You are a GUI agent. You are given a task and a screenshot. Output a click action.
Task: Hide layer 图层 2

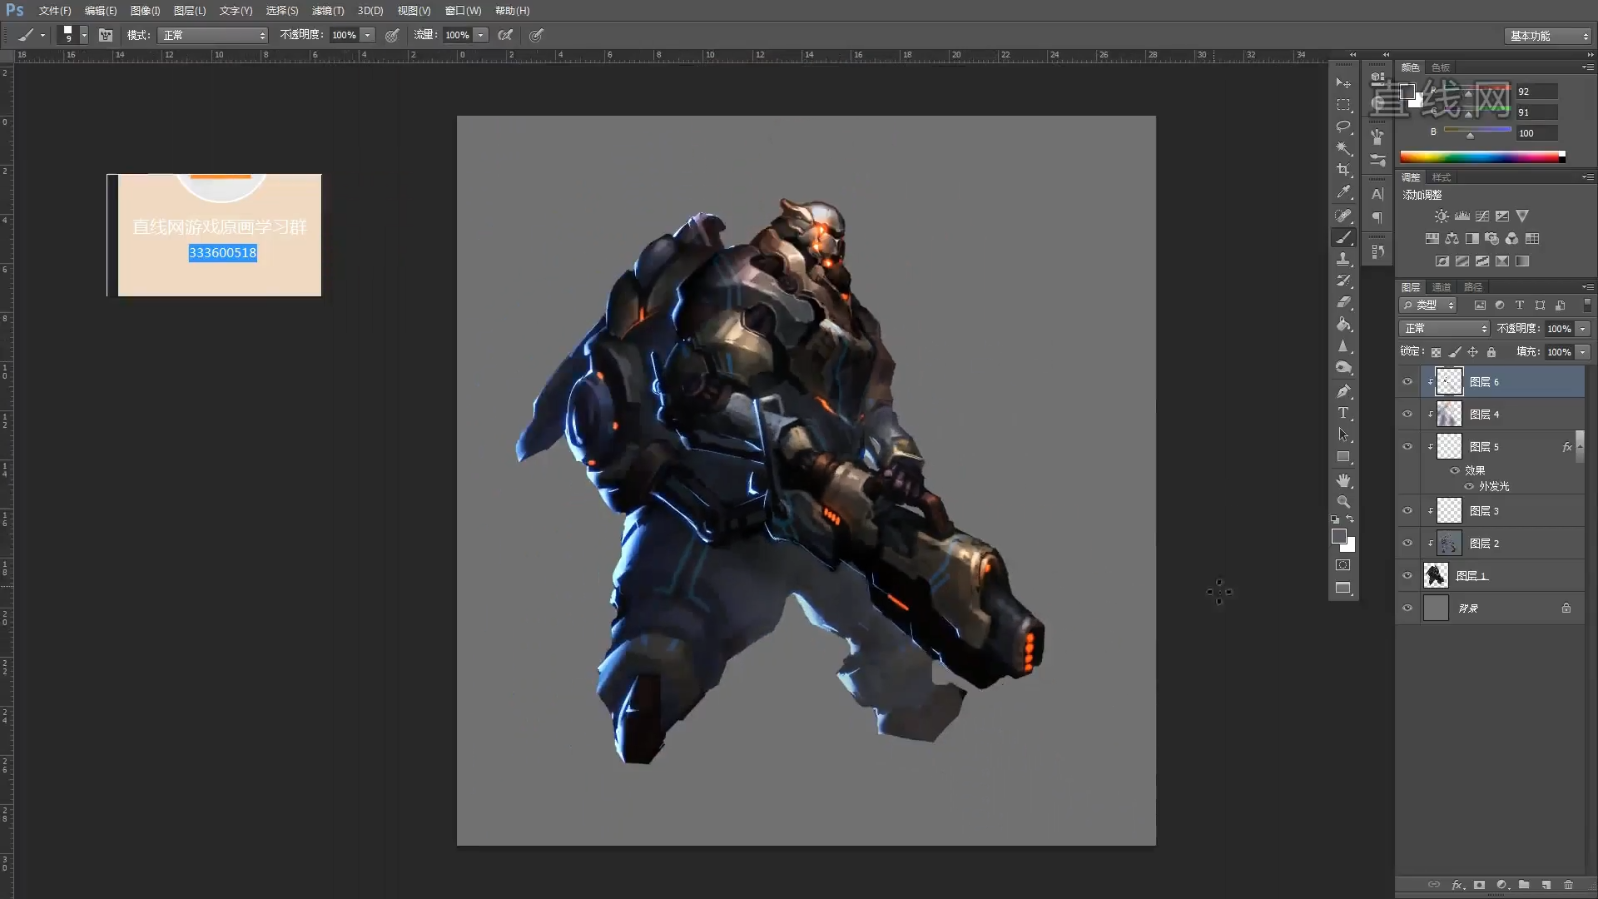tap(1407, 543)
